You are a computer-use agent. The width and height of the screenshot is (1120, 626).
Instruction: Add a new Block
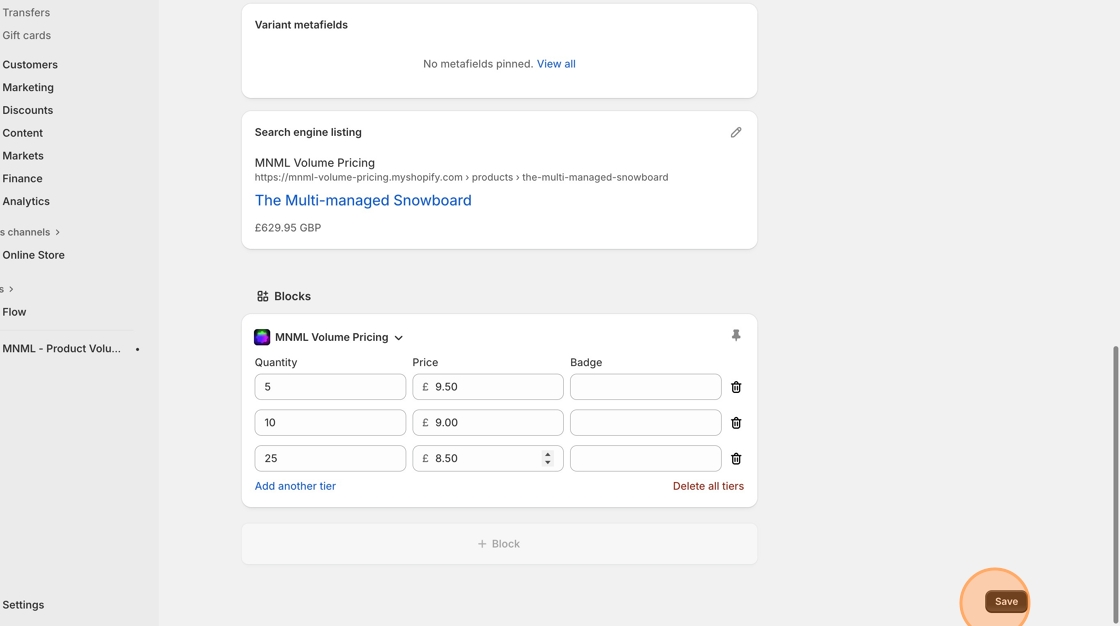[x=499, y=544]
